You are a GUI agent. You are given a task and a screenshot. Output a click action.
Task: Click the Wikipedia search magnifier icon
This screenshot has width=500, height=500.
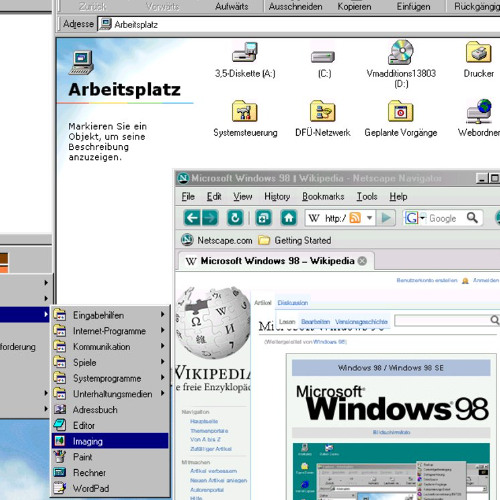pyautogui.click(x=495, y=320)
